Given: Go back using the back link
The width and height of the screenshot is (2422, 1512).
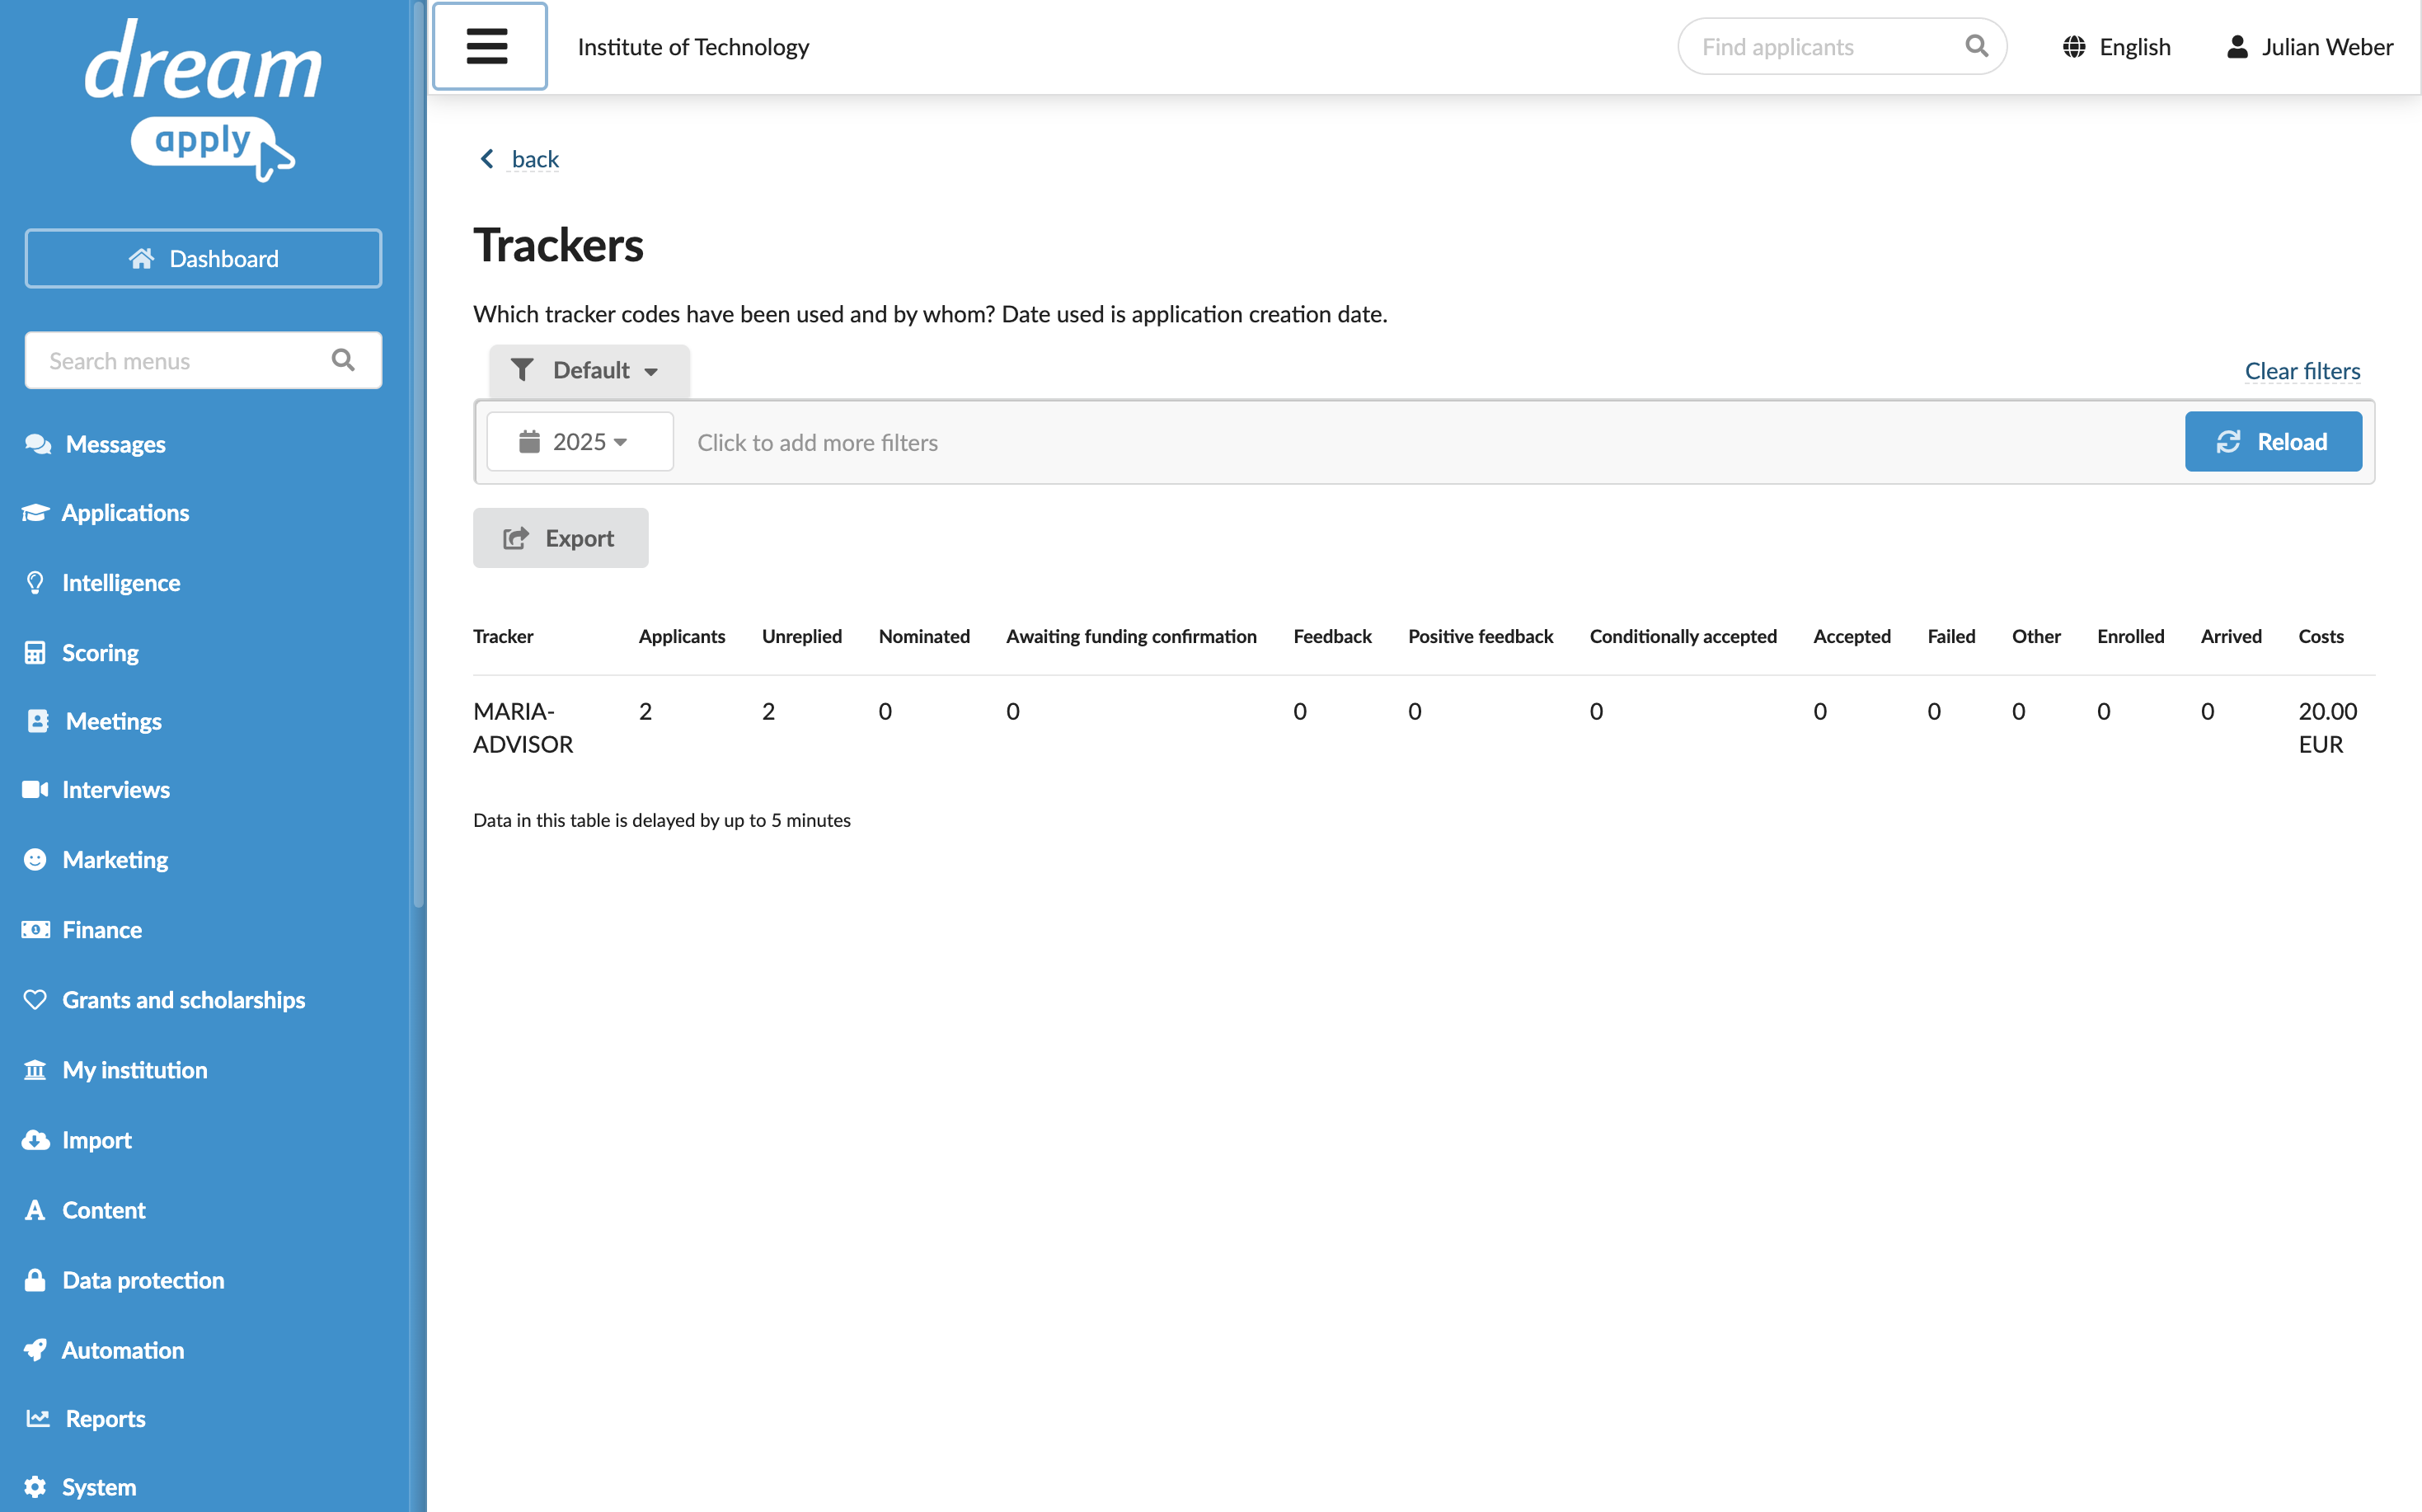Looking at the screenshot, I should (535, 159).
